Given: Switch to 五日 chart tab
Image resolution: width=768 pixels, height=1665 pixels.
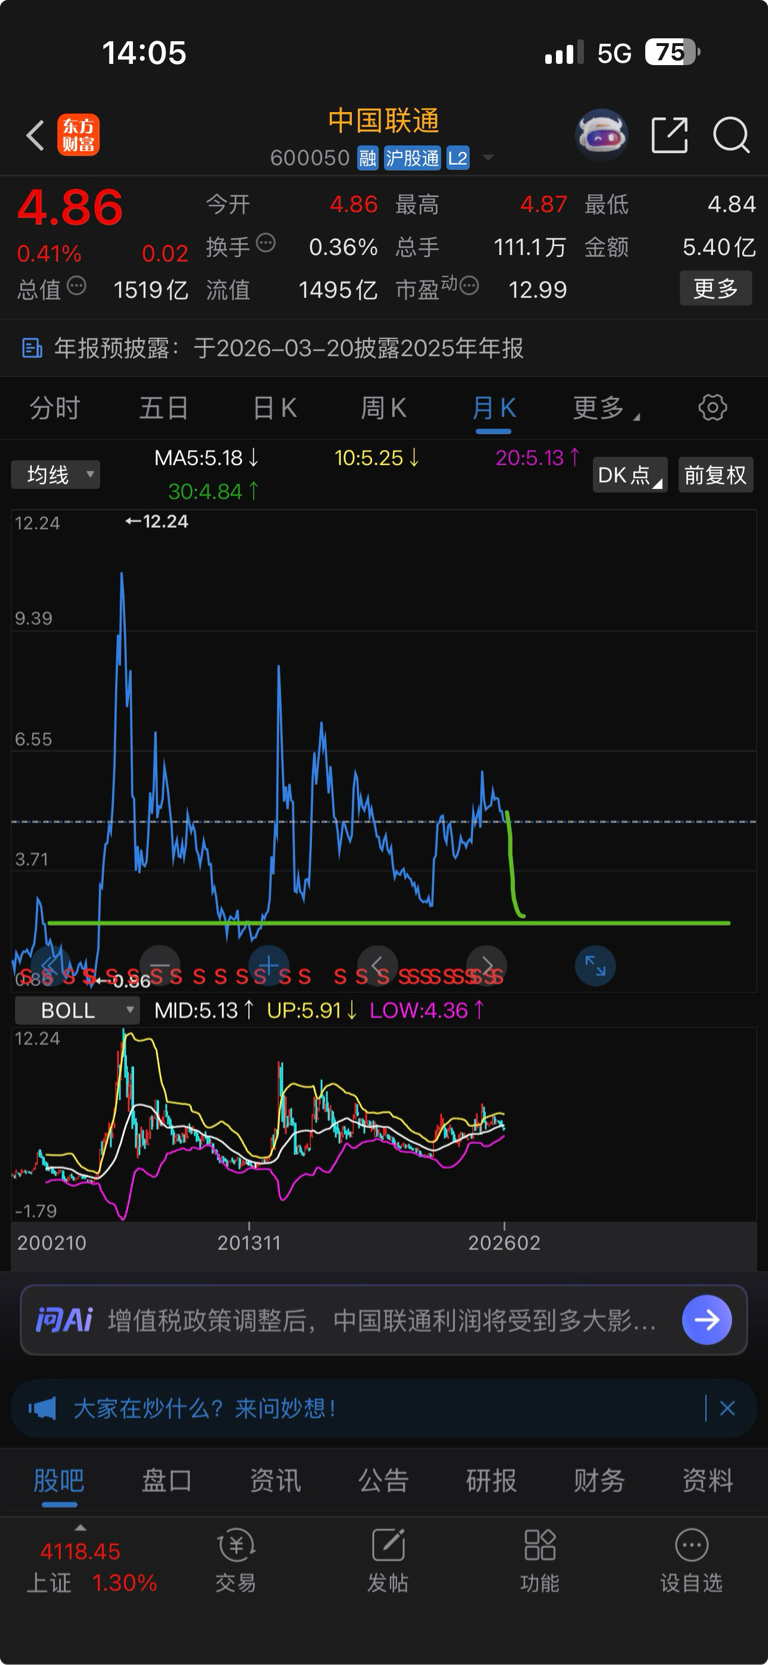Looking at the screenshot, I should pyautogui.click(x=164, y=407).
